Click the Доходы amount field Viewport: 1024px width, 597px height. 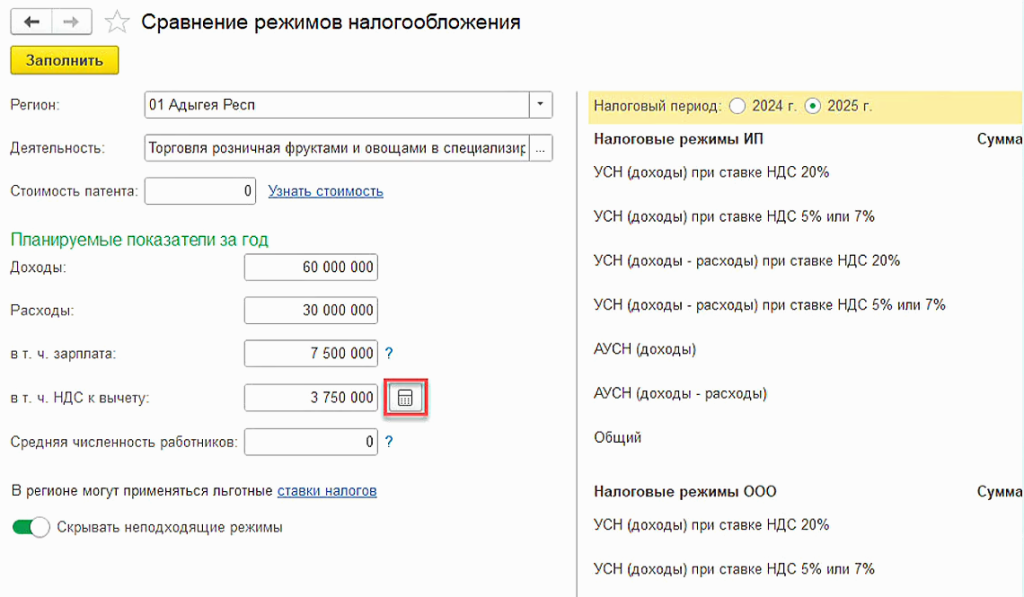click(311, 267)
